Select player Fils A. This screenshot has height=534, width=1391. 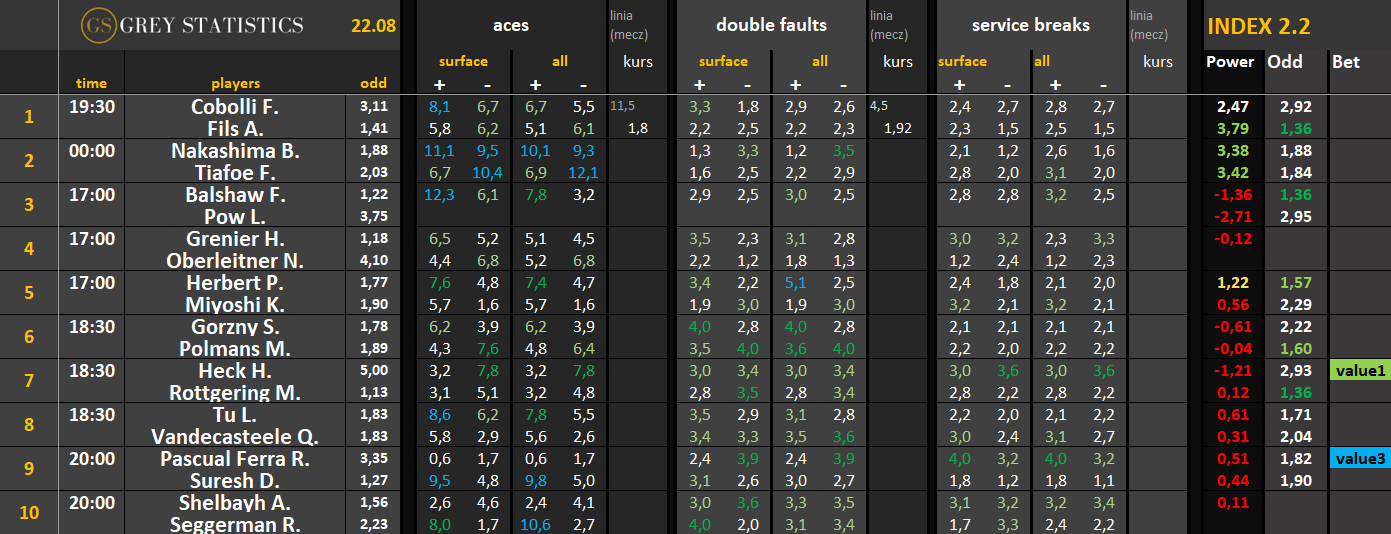(x=235, y=128)
